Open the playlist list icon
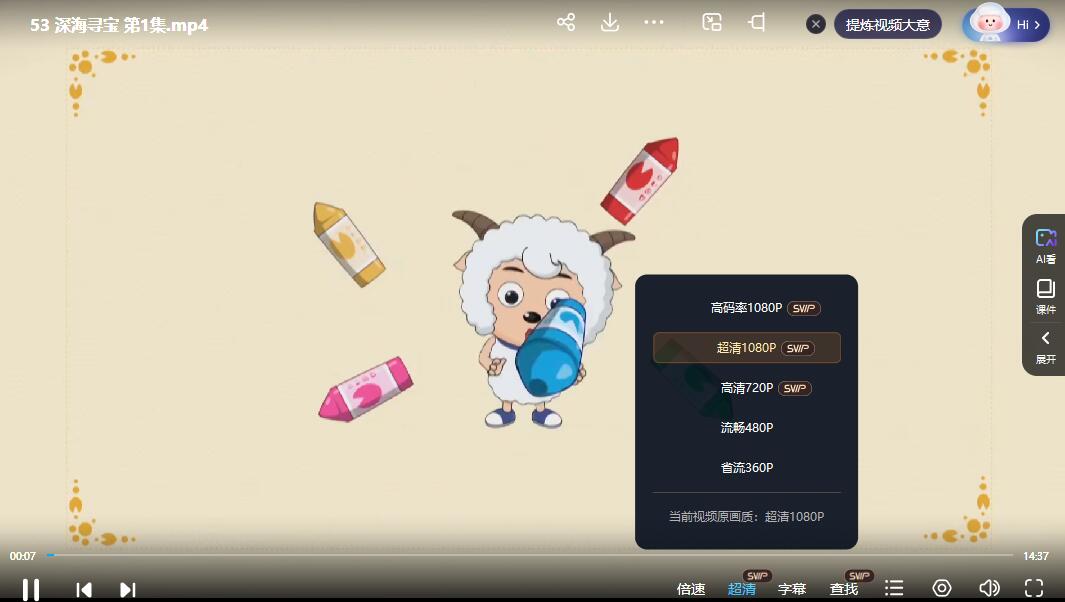This screenshot has height=602, width=1065. tap(894, 588)
